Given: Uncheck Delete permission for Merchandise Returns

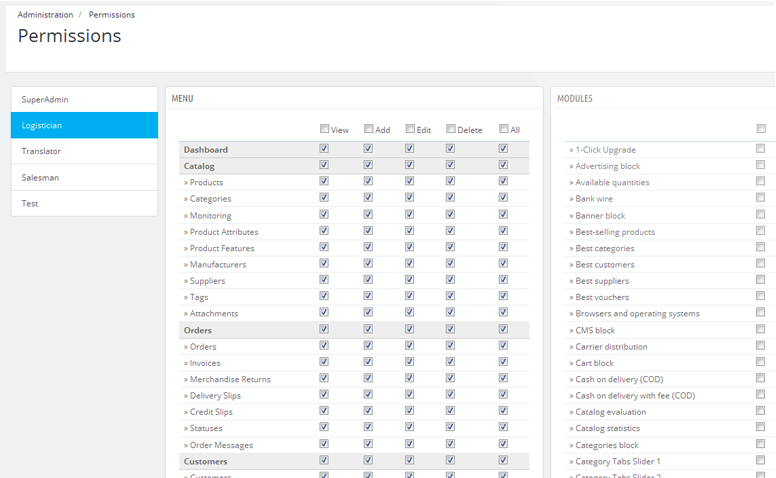Looking at the screenshot, I should click(450, 378).
